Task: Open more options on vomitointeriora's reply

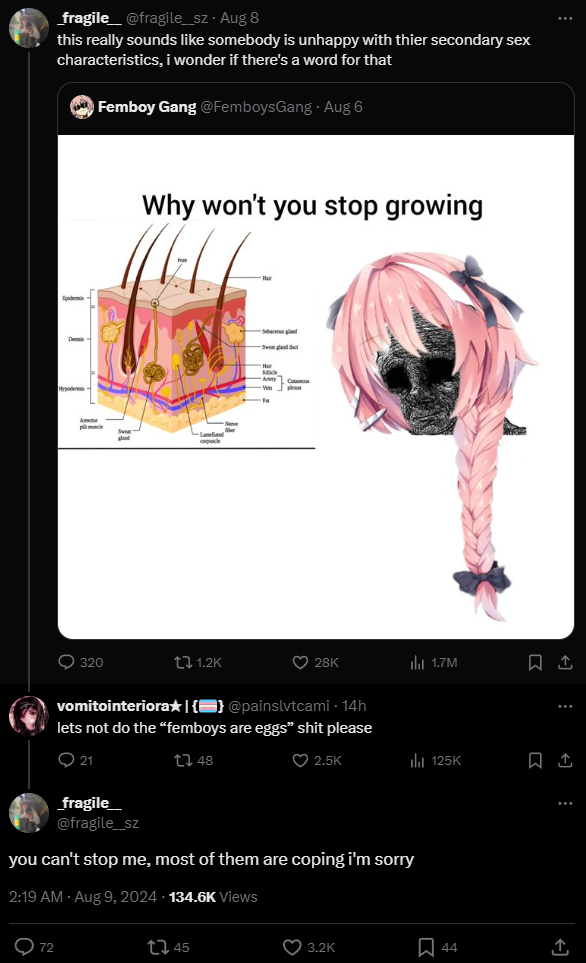Action: pos(565,706)
